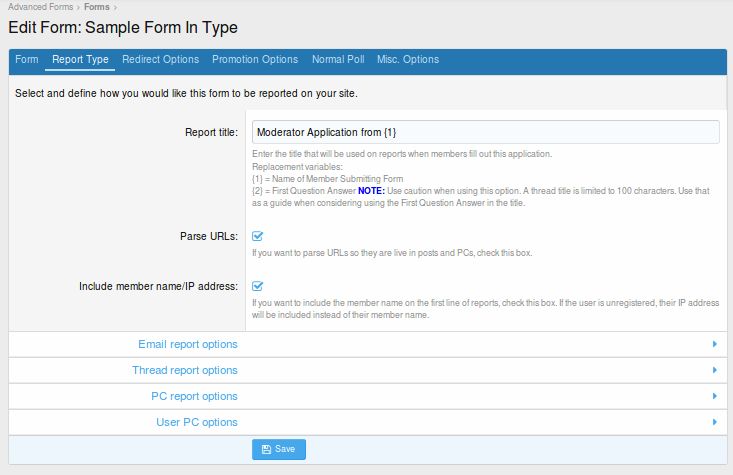This screenshot has height=475, width=733.
Task: Switch to Misc. Options tab
Action: [x=408, y=60]
